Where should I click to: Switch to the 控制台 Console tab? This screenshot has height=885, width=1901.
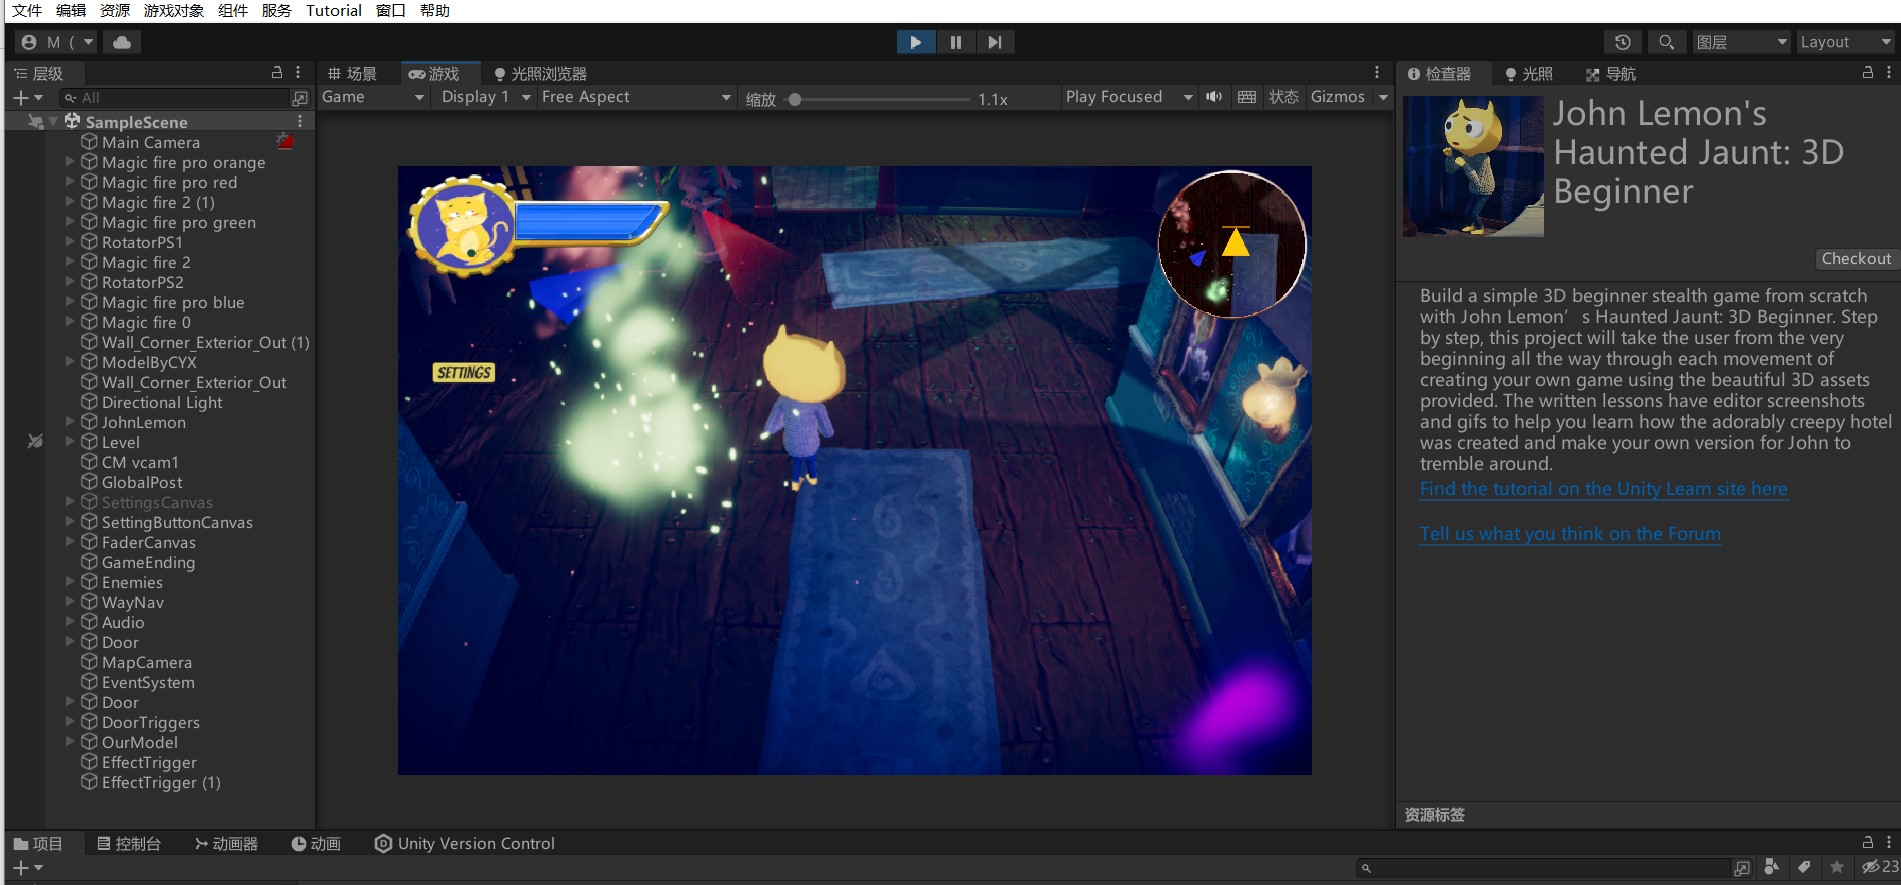(129, 844)
